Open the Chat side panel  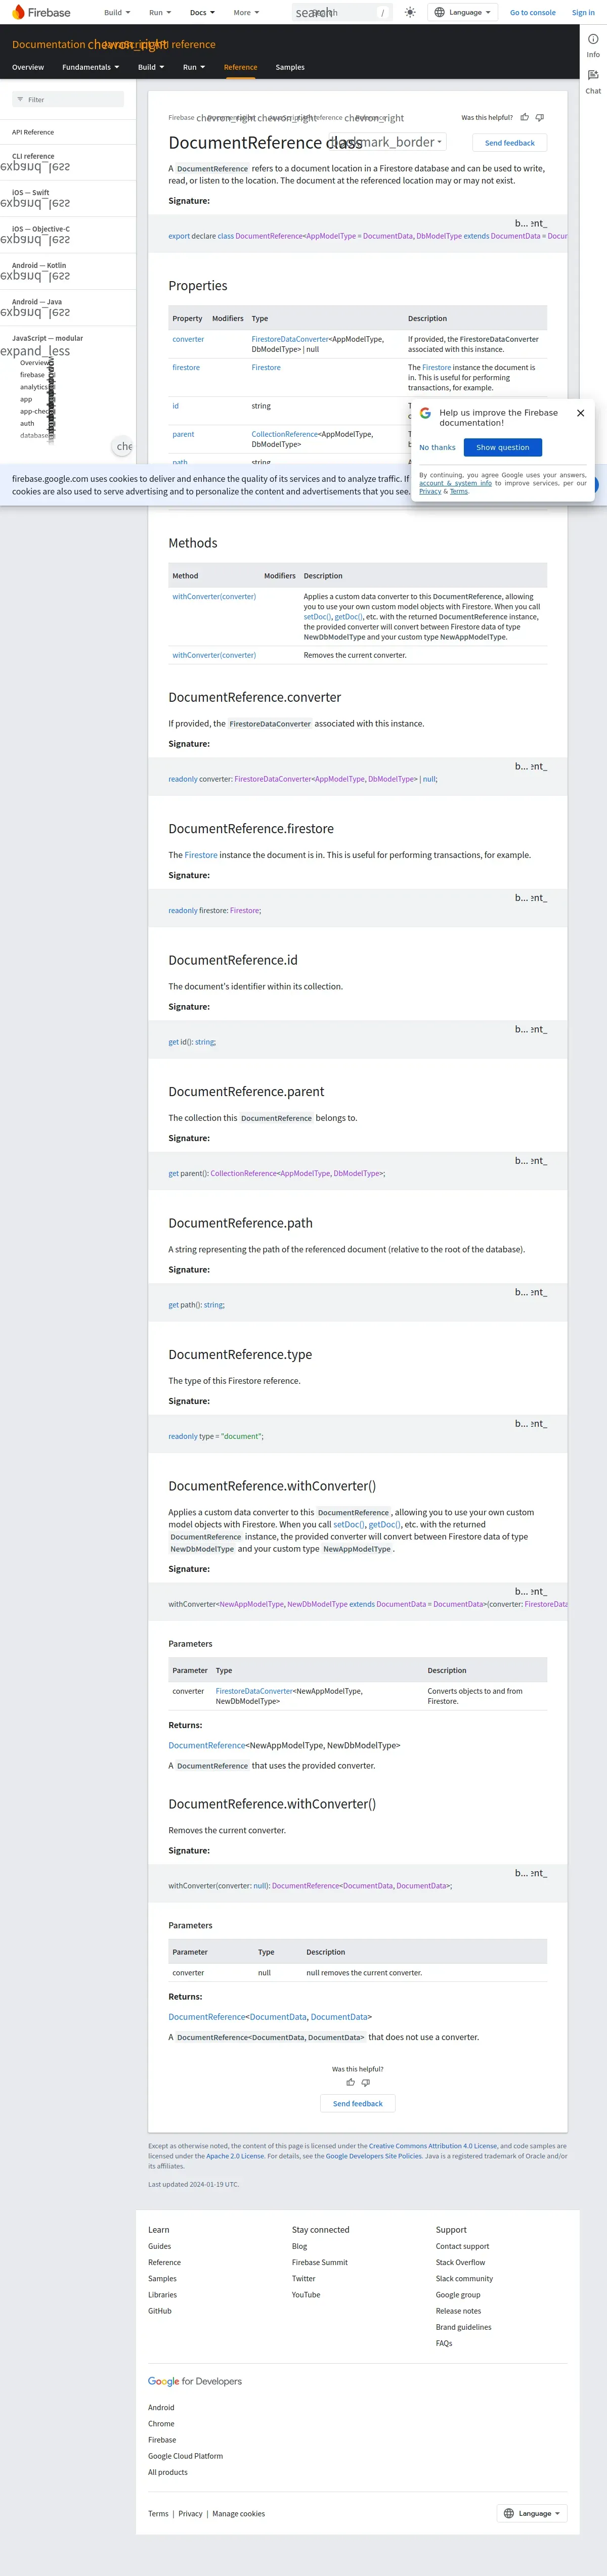click(593, 80)
